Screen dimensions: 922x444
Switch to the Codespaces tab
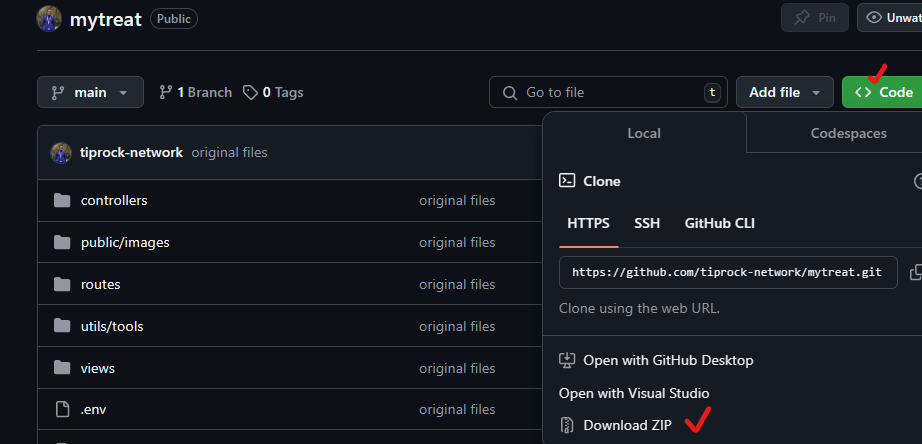848,133
